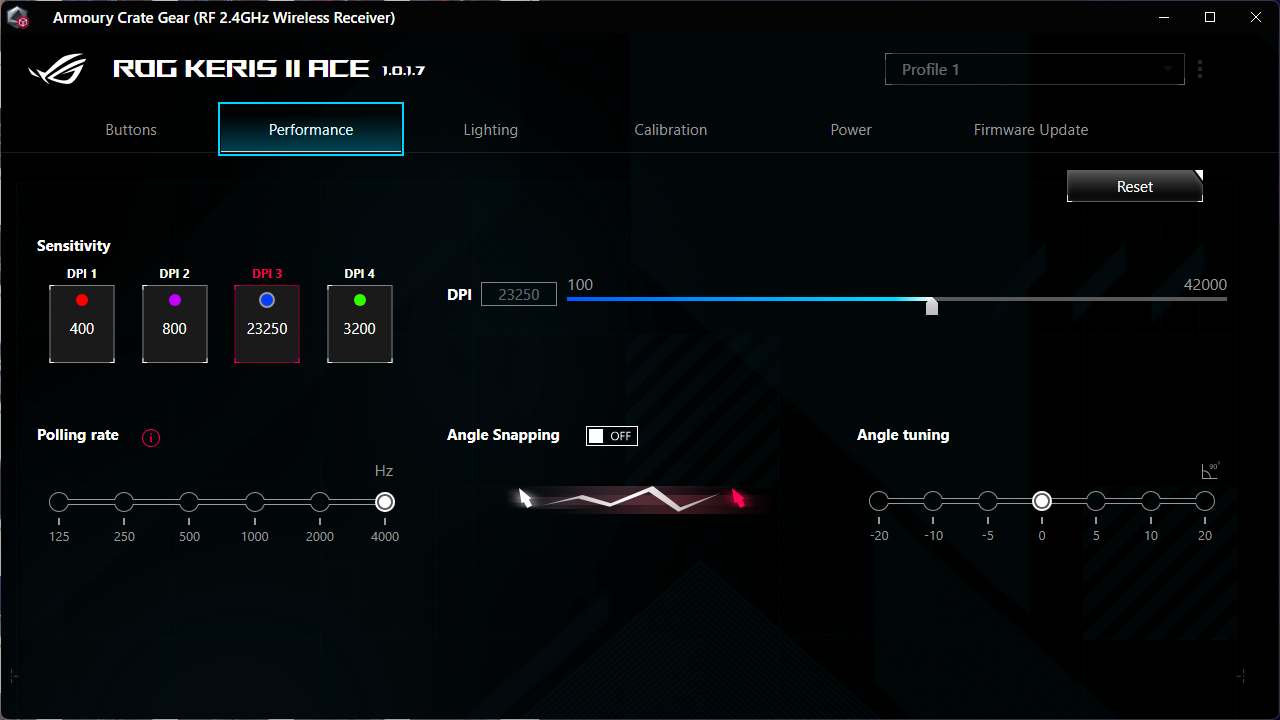
Task: Set angle tuning to 20
Action: click(1205, 501)
